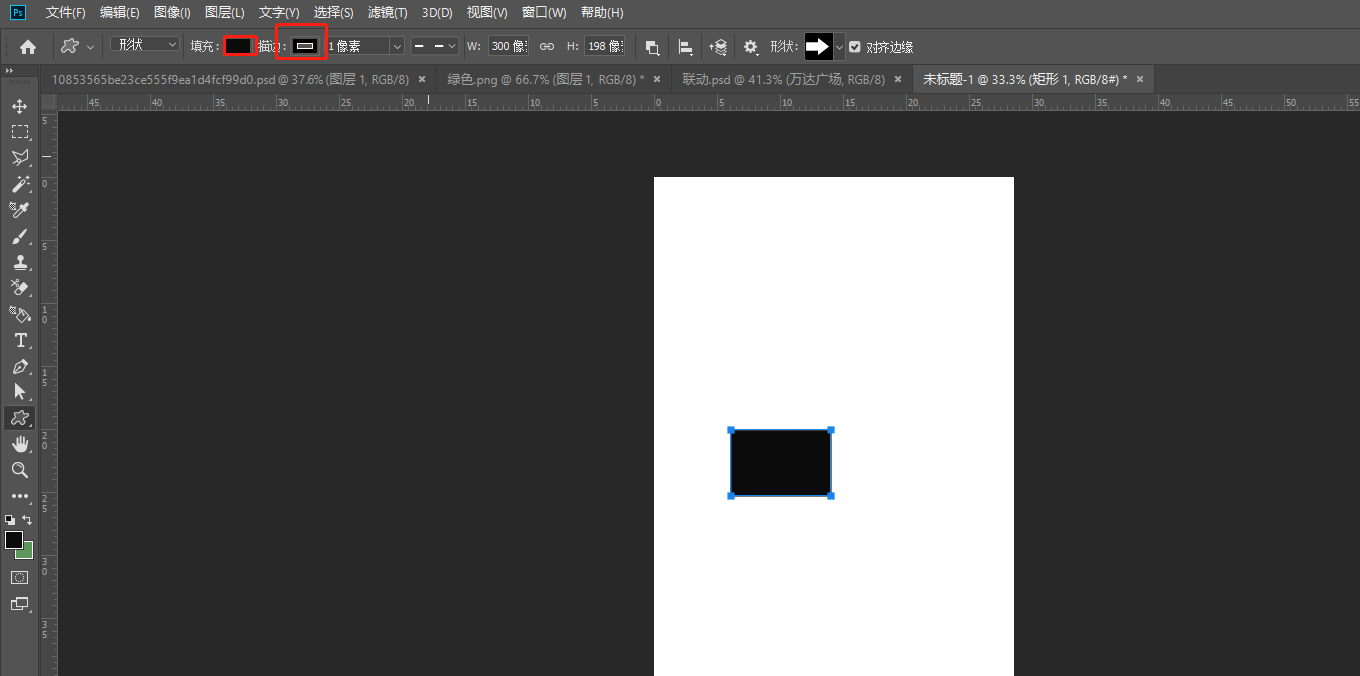Open the shape tool mode dropdown
This screenshot has width=1360, height=676.
point(145,45)
